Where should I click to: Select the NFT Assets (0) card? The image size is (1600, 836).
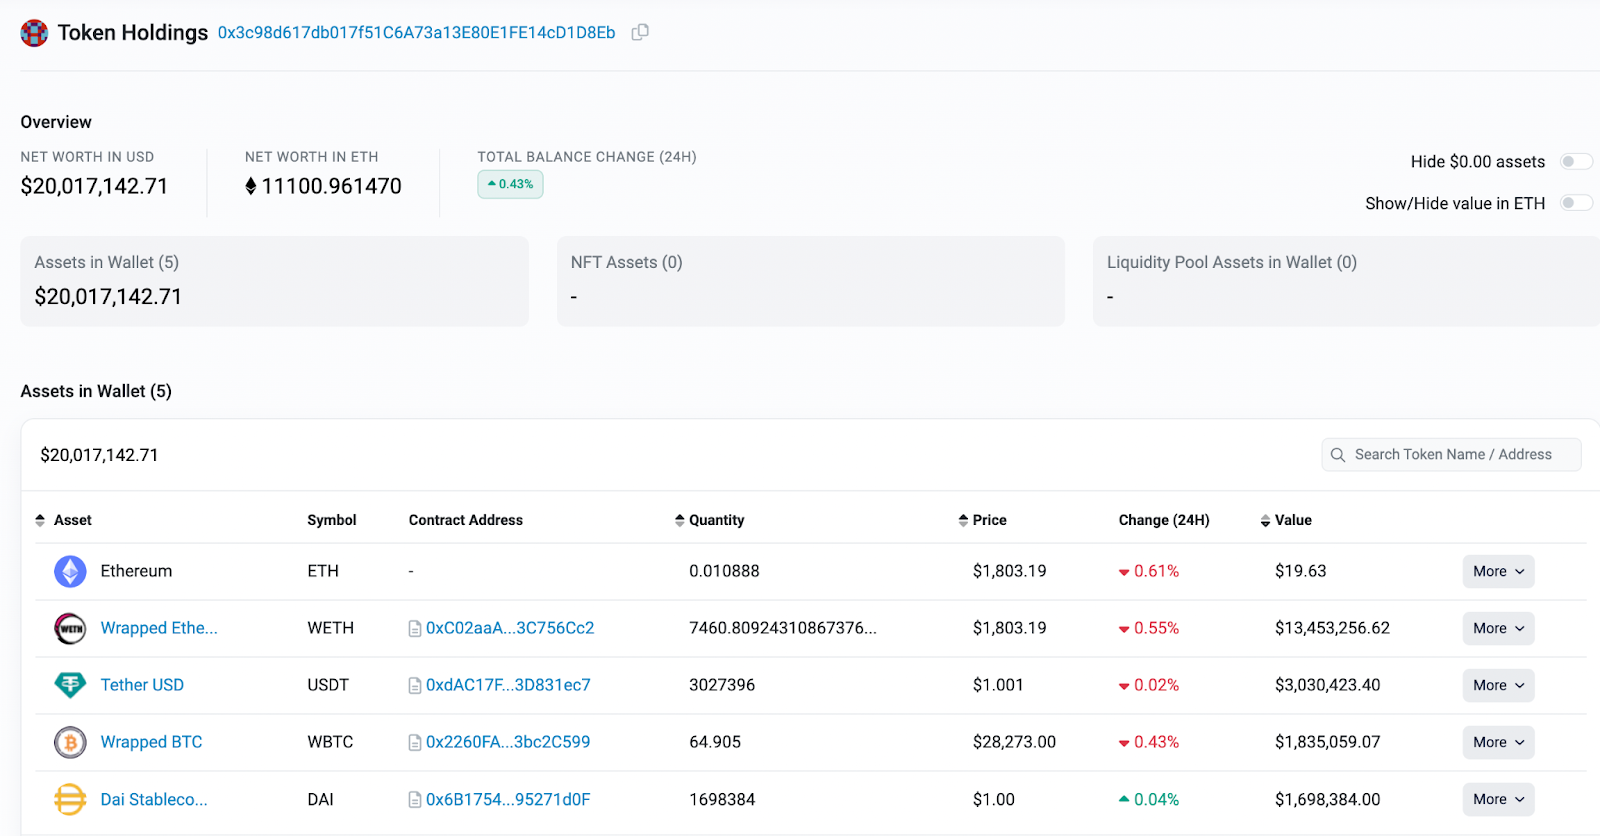(810, 281)
